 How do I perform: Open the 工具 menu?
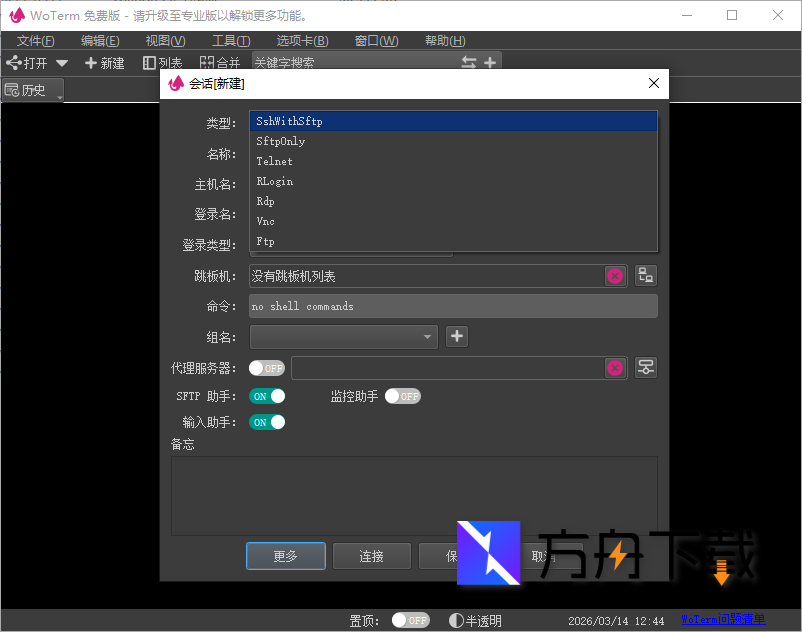click(x=229, y=41)
